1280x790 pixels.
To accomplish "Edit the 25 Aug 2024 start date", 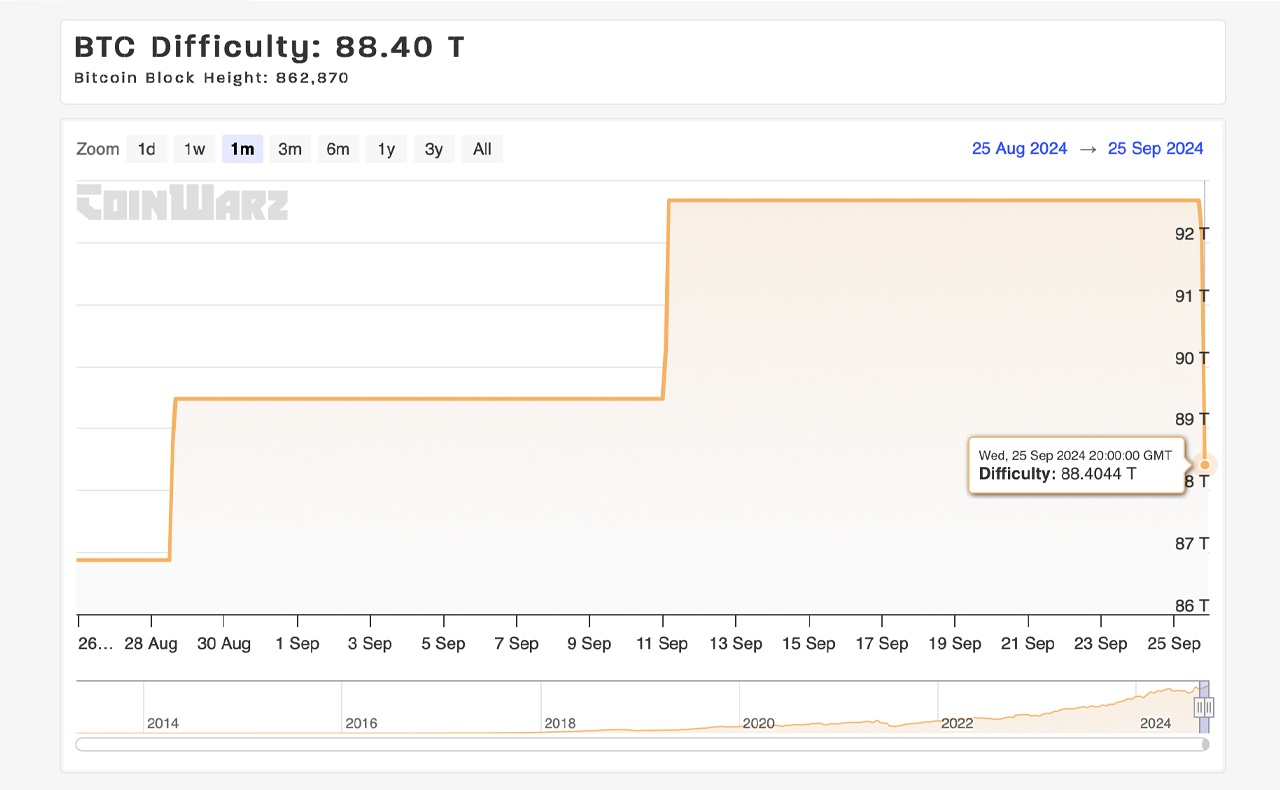I will (x=1019, y=148).
